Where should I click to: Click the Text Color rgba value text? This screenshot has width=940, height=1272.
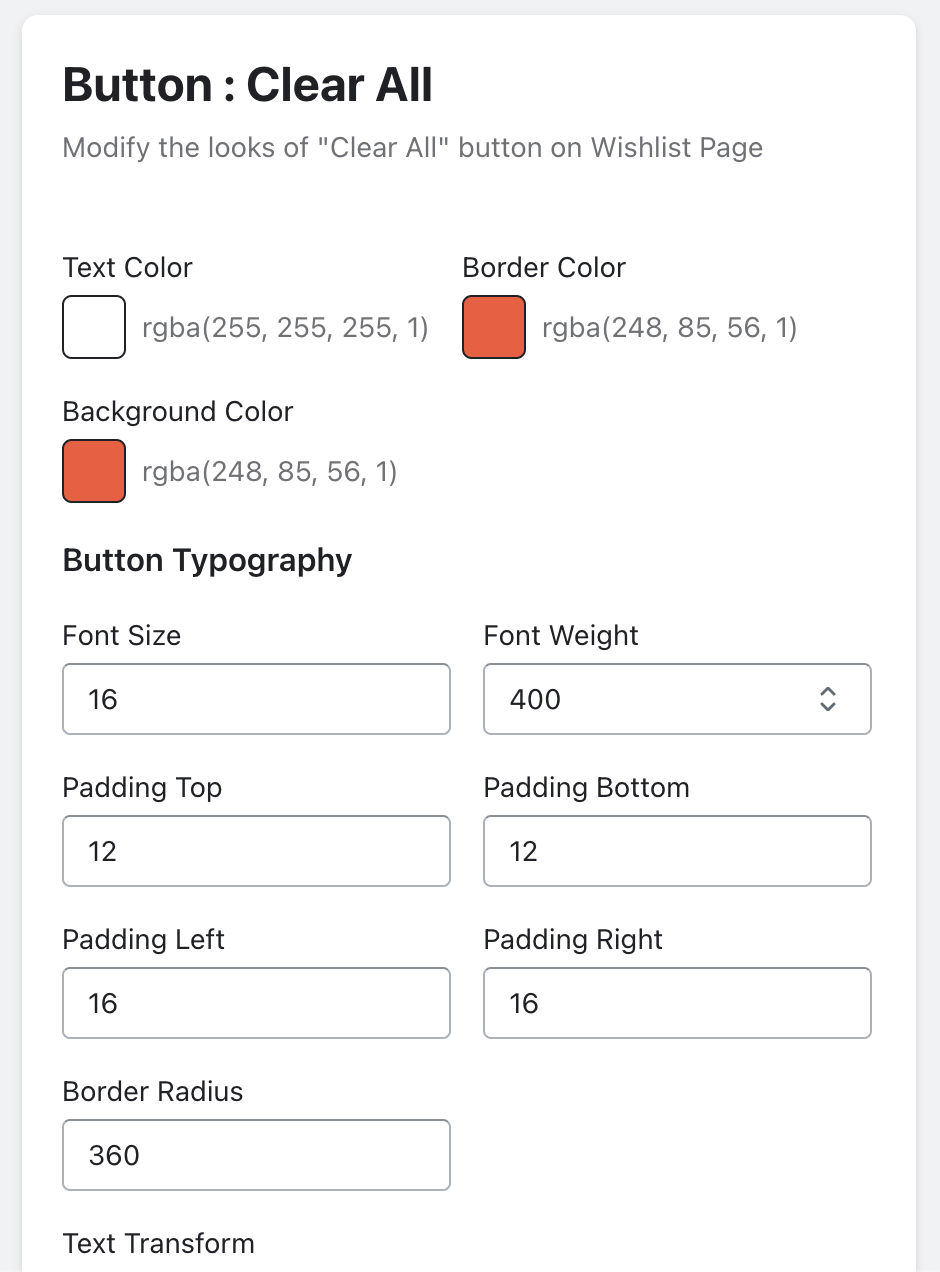[285, 328]
